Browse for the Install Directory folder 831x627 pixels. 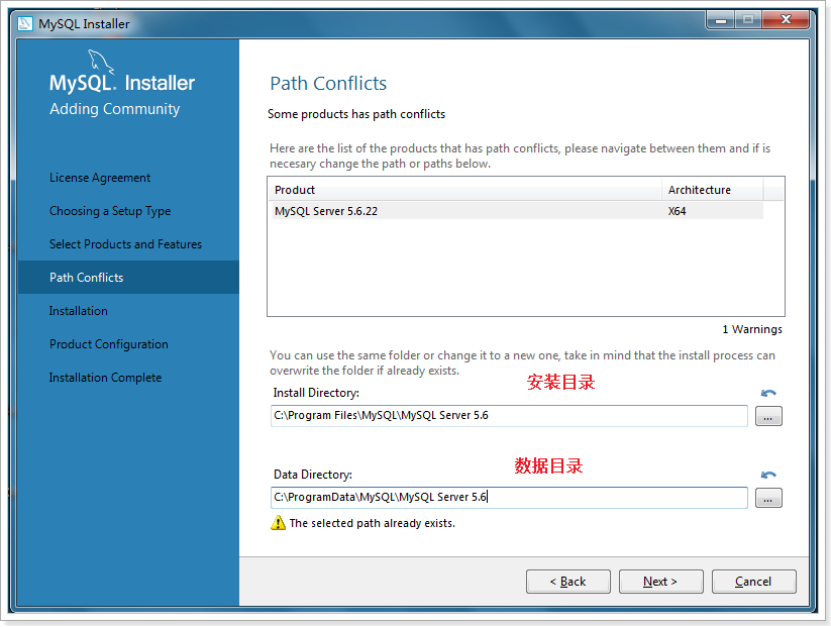768,416
